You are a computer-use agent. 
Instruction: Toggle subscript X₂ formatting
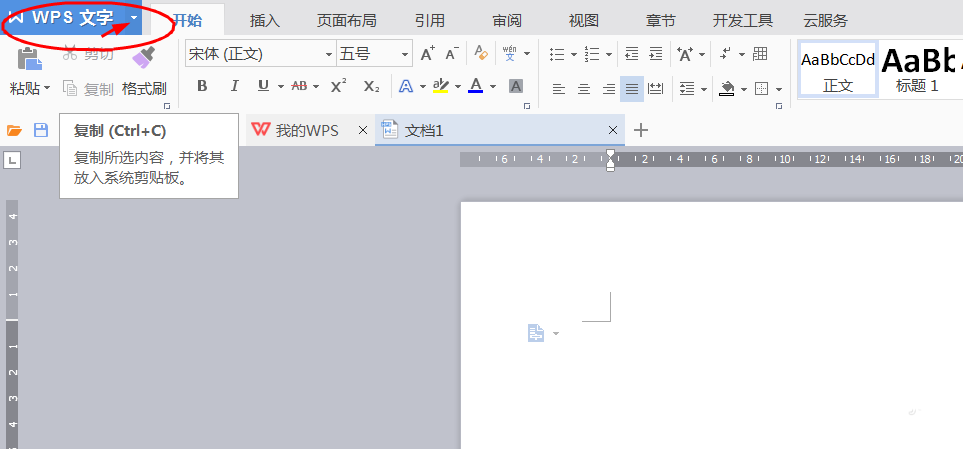tap(372, 86)
